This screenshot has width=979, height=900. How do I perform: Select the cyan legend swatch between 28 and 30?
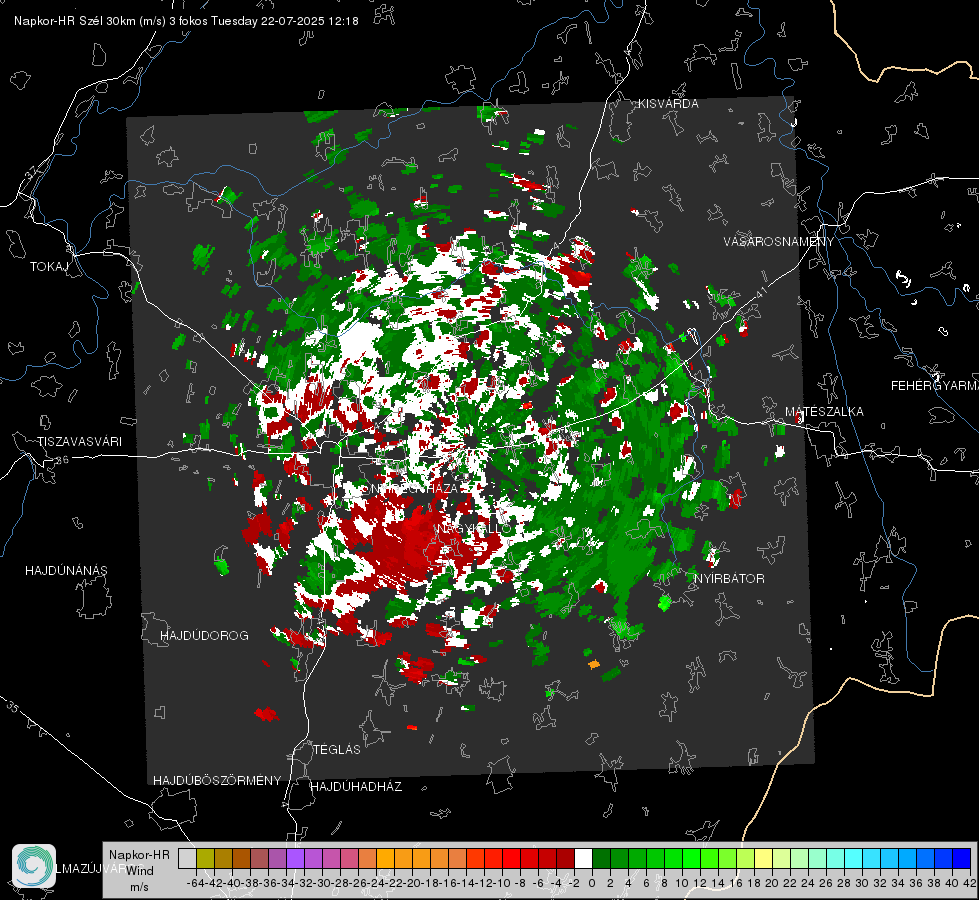[853, 858]
